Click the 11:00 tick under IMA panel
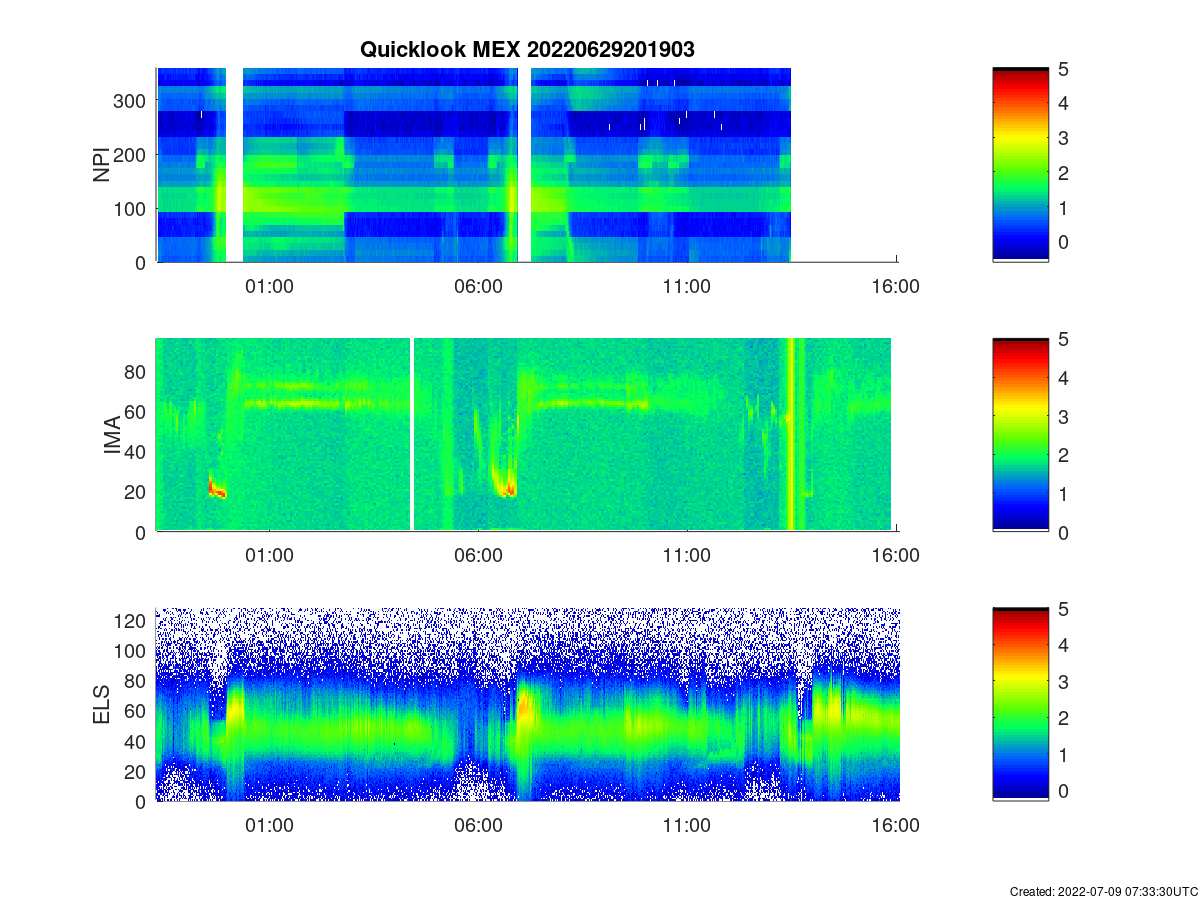 (687, 556)
